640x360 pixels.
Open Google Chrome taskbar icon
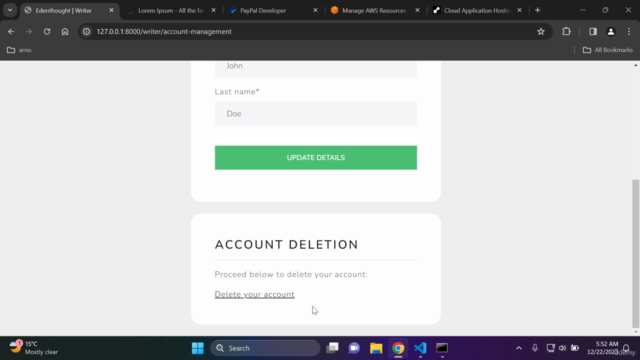tap(398, 348)
